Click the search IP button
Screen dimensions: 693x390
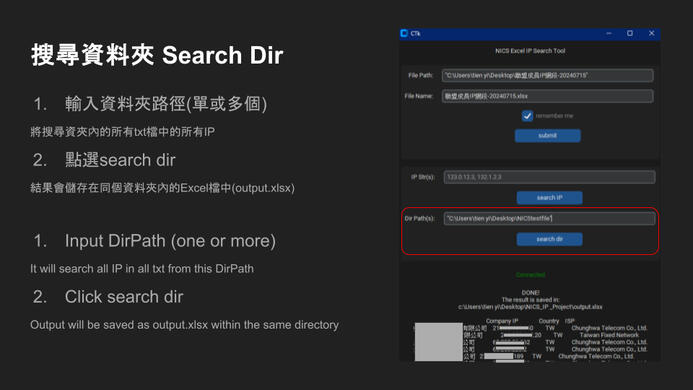click(x=549, y=198)
